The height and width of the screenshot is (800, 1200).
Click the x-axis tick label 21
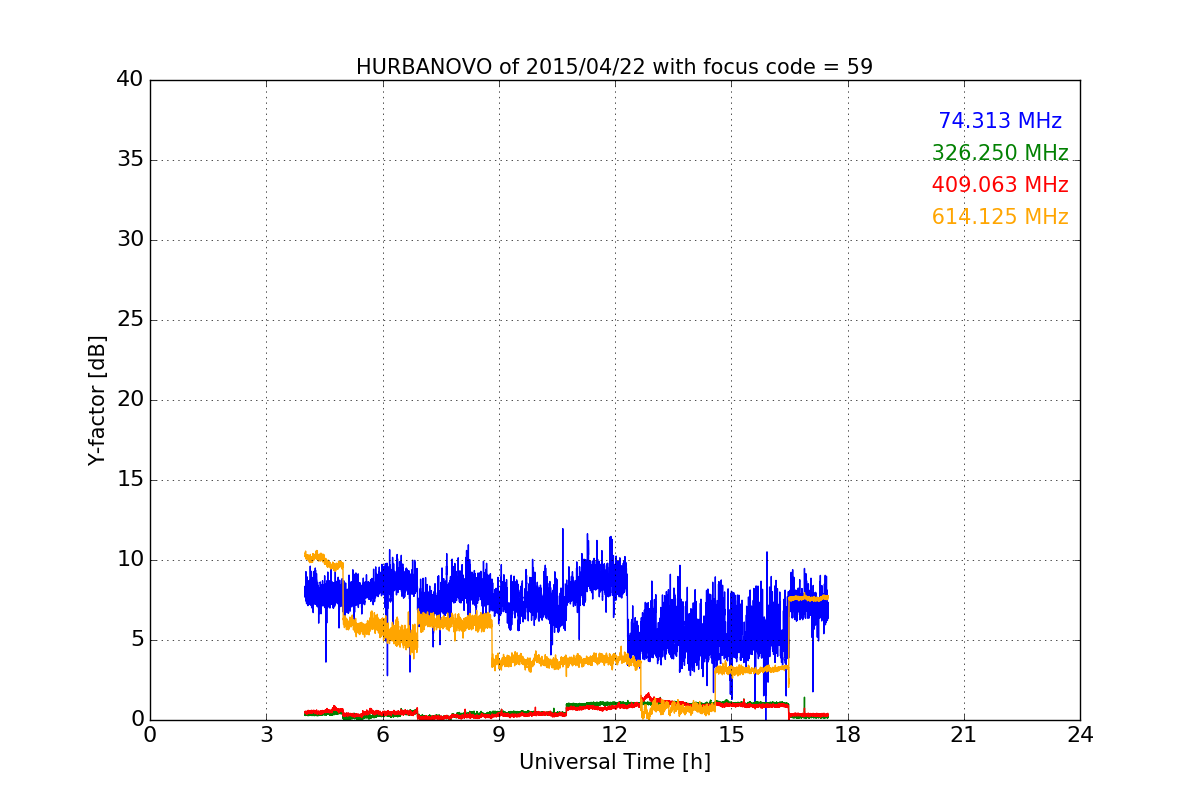(x=964, y=735)
